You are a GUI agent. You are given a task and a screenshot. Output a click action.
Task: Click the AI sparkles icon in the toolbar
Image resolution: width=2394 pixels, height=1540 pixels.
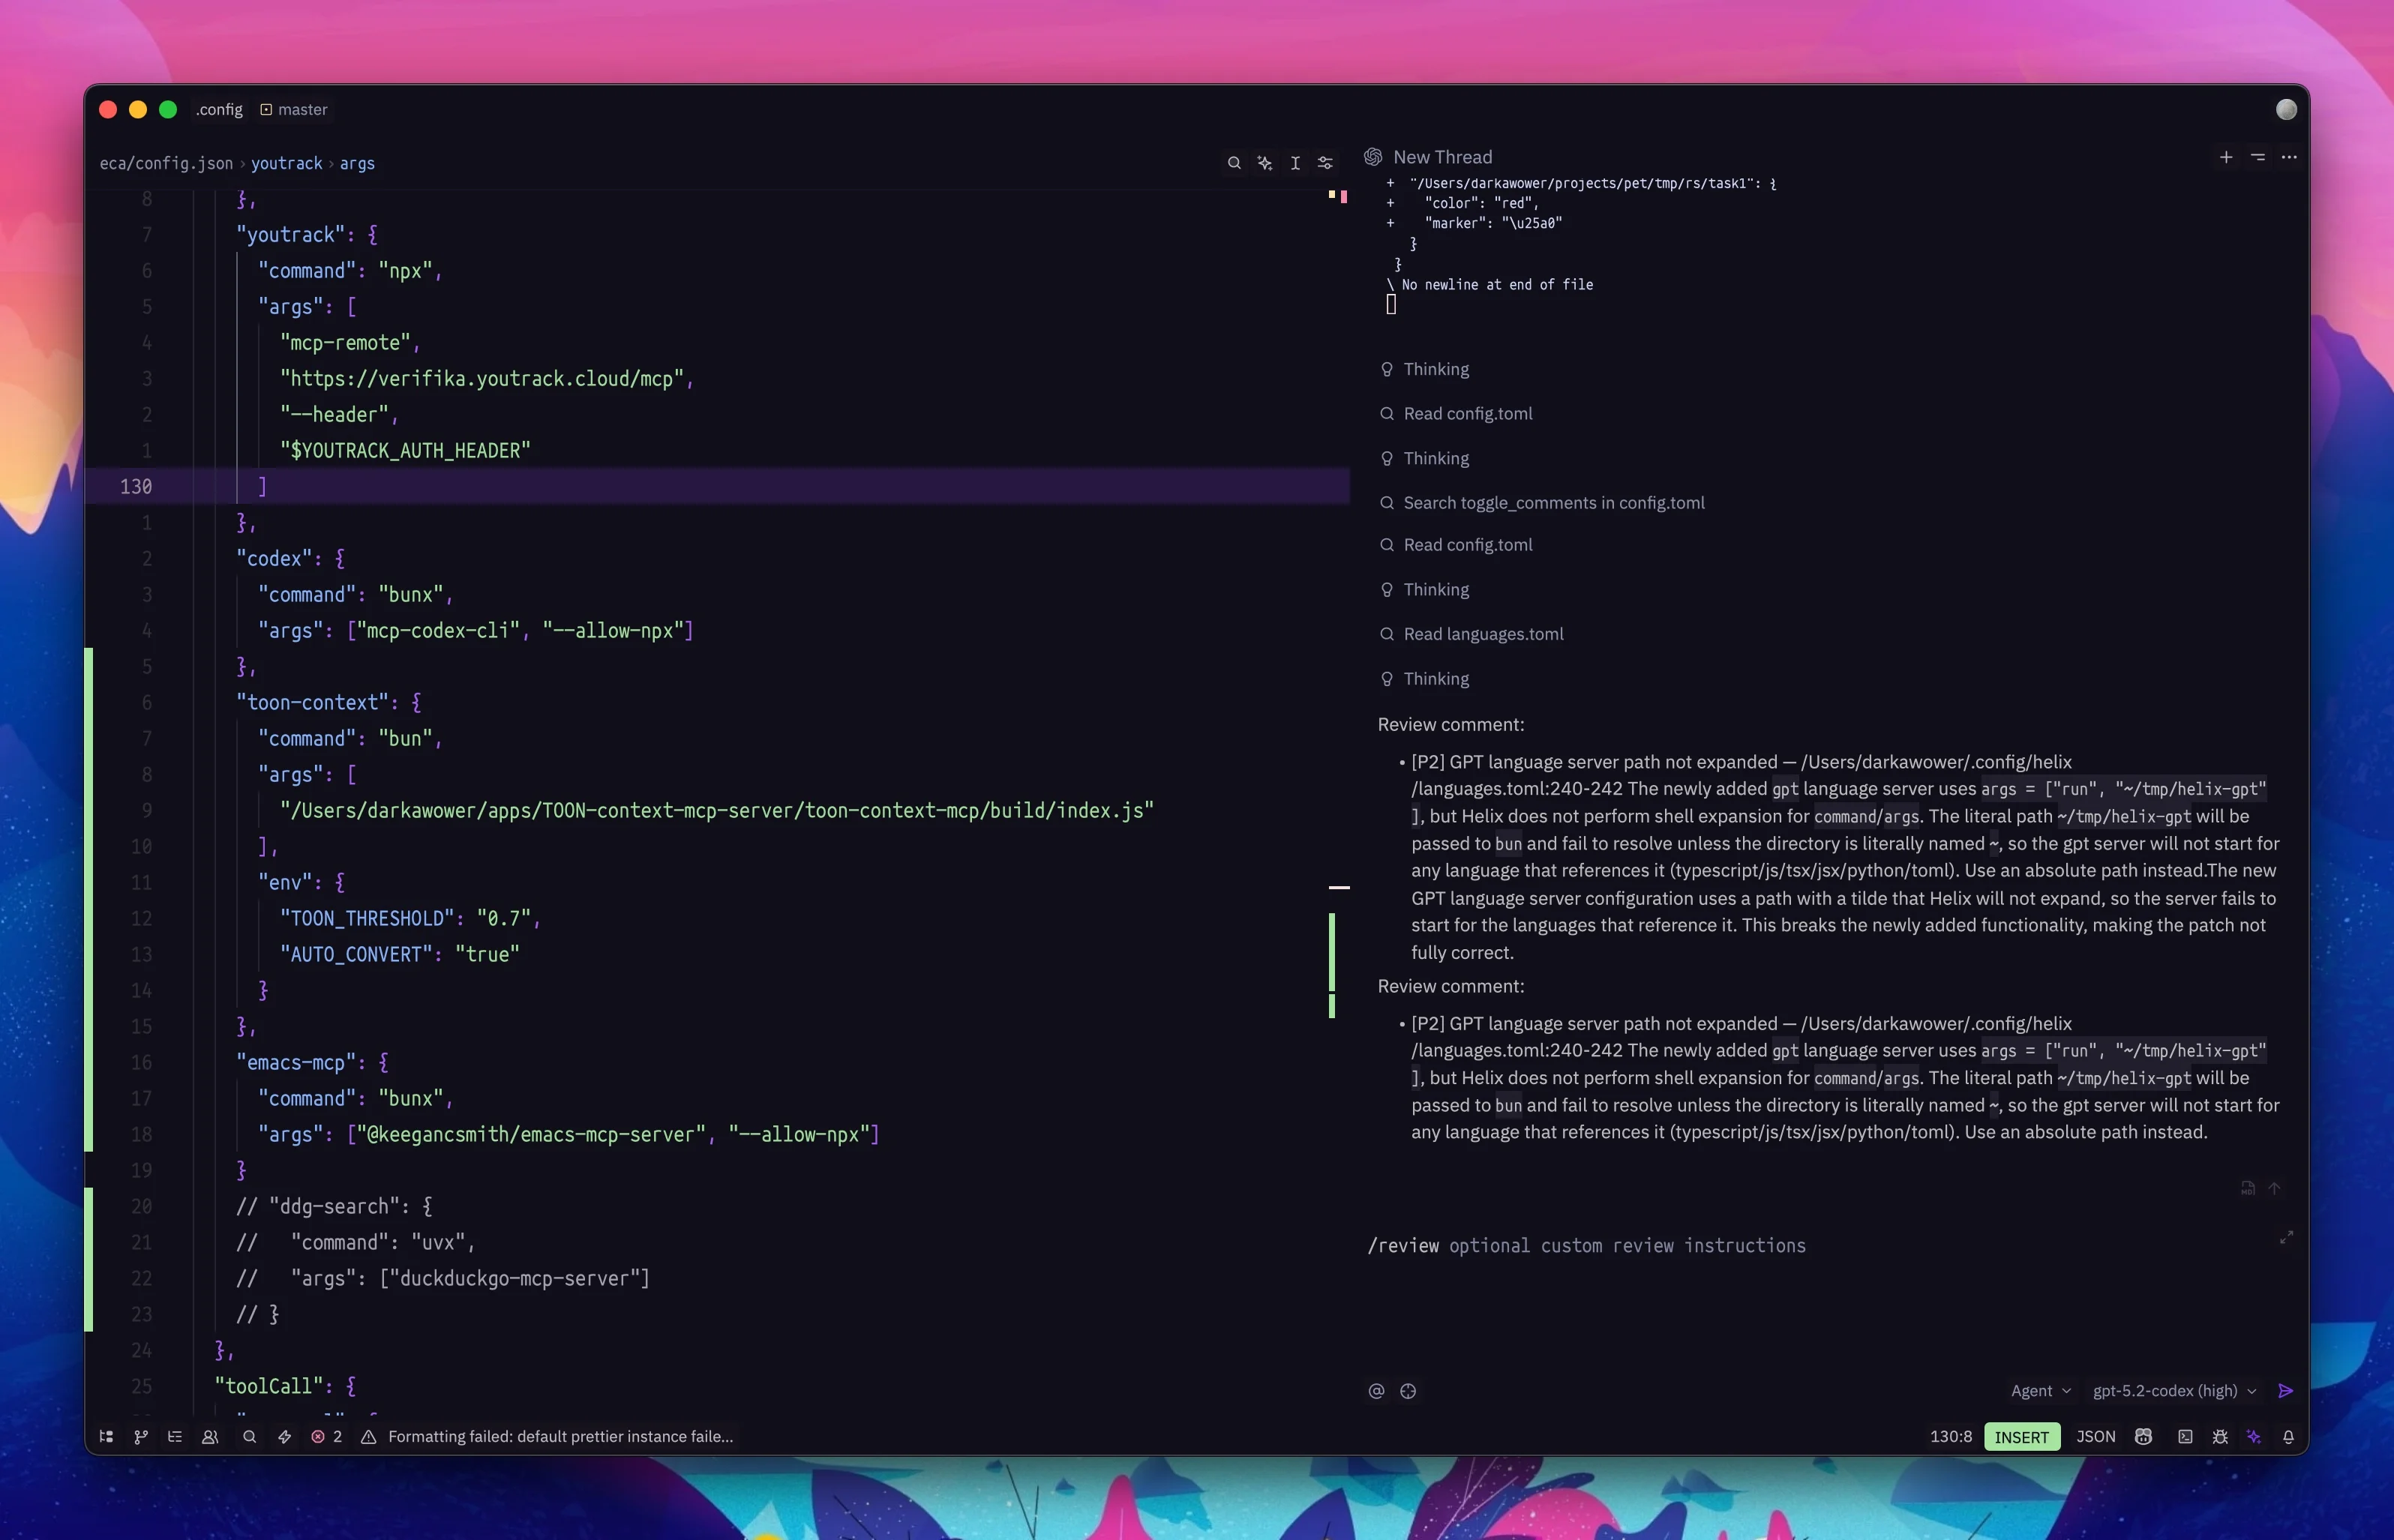pyautogui.click(x=1264, y=162)
